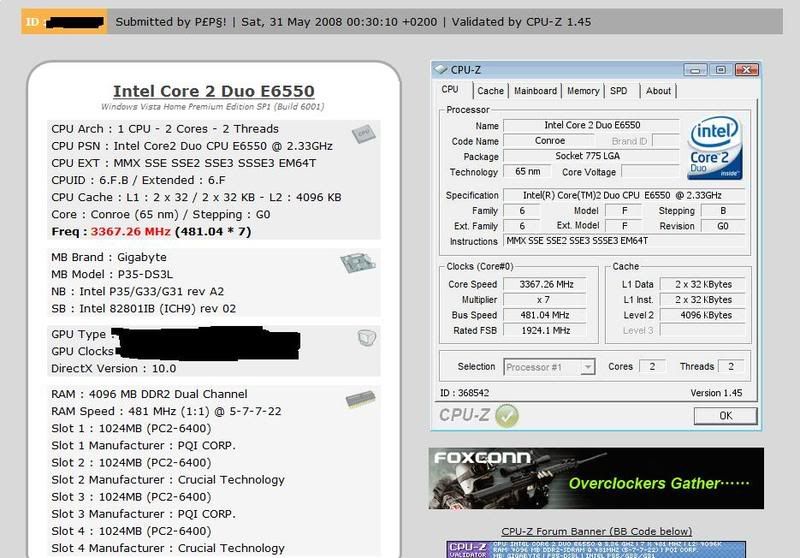Viewport: 800px width, 558px height.
Task: Click Core Speed value 3367.26 MHz in CPU-Z
Action: pyautogui.click(x=546, y=284)
